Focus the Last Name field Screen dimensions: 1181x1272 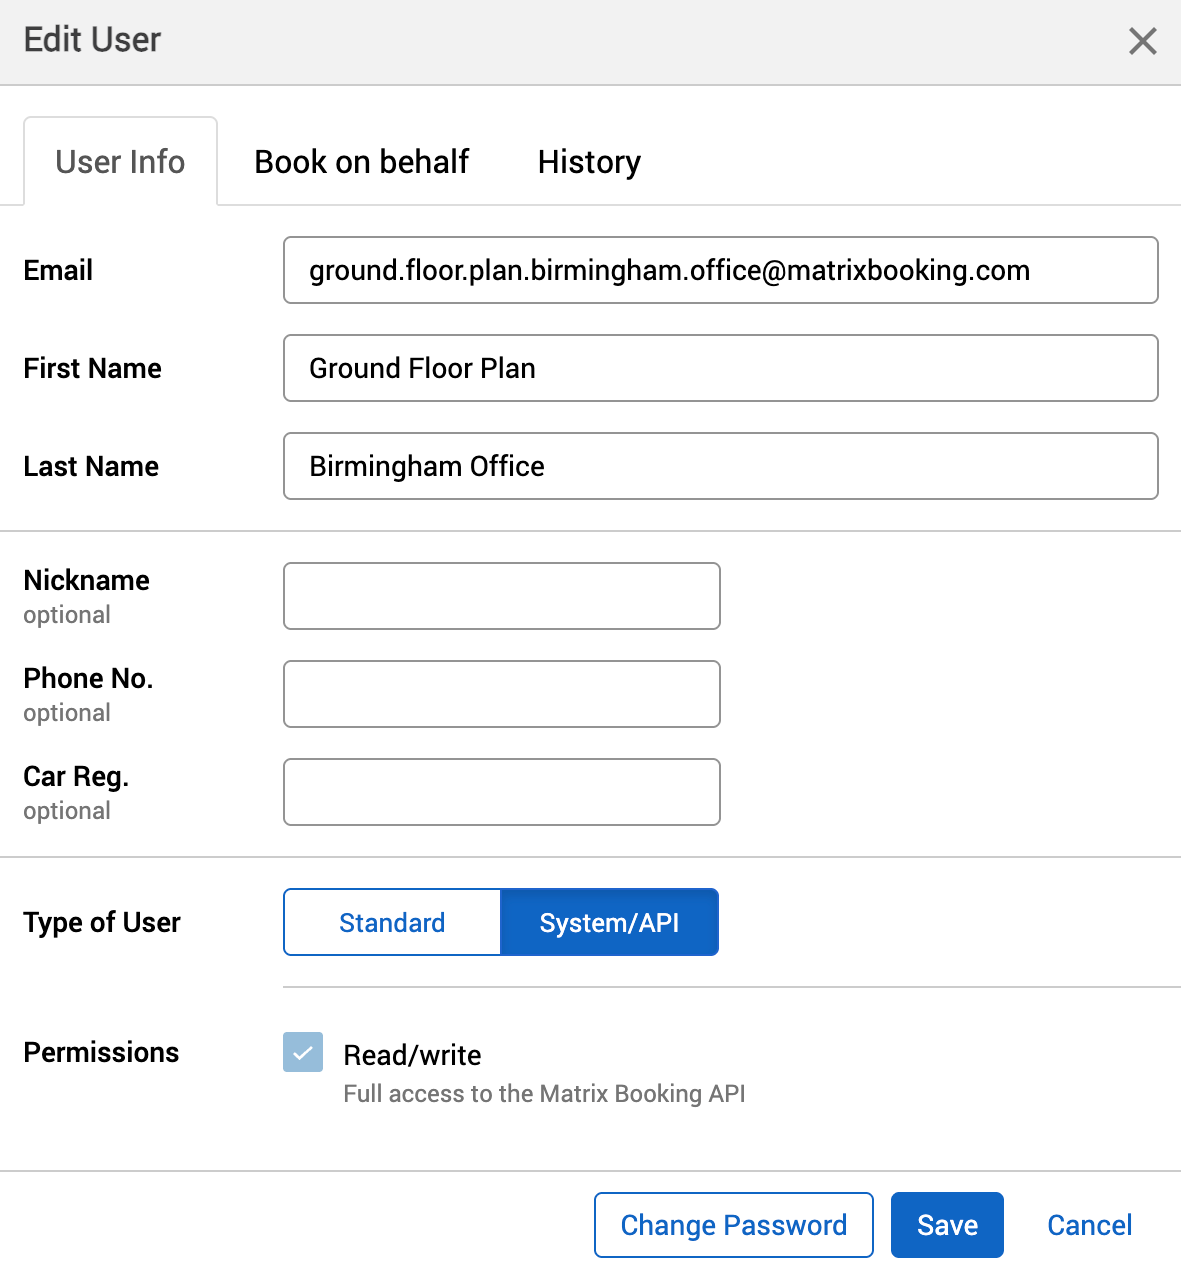coord(721,466)
